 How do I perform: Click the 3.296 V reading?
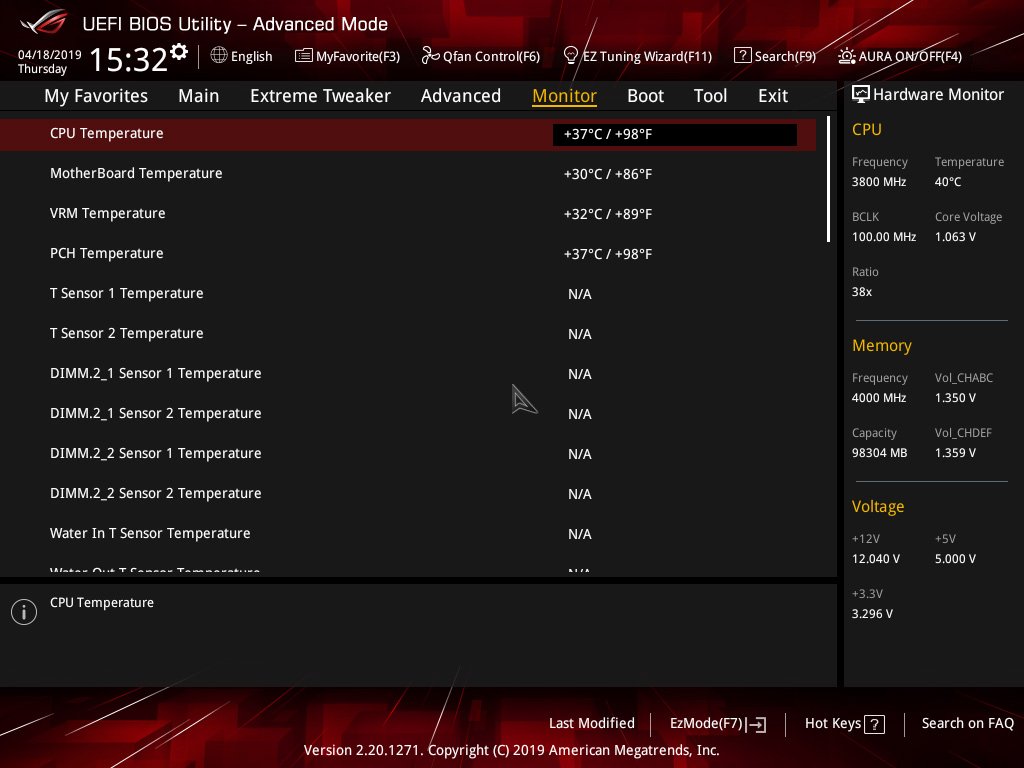tap(872, 614)
